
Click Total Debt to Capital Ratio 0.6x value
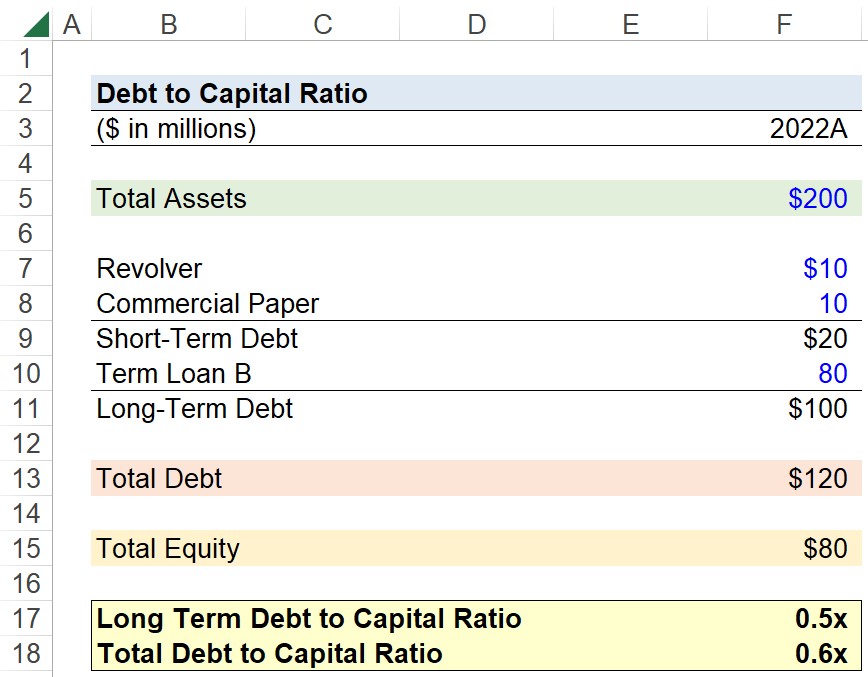coord(821,653)
